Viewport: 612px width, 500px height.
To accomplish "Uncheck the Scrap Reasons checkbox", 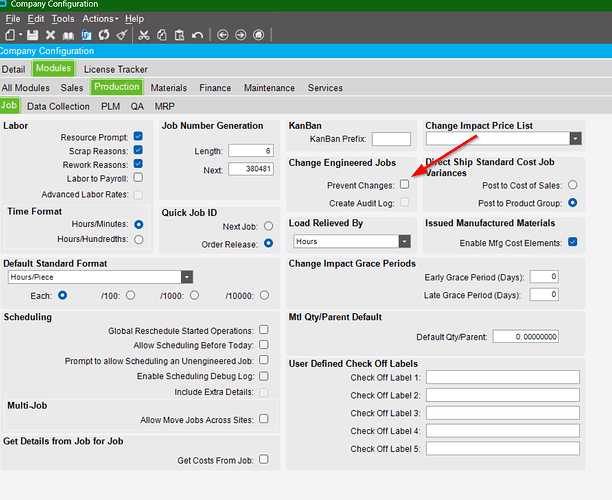I will coord(138,150).
